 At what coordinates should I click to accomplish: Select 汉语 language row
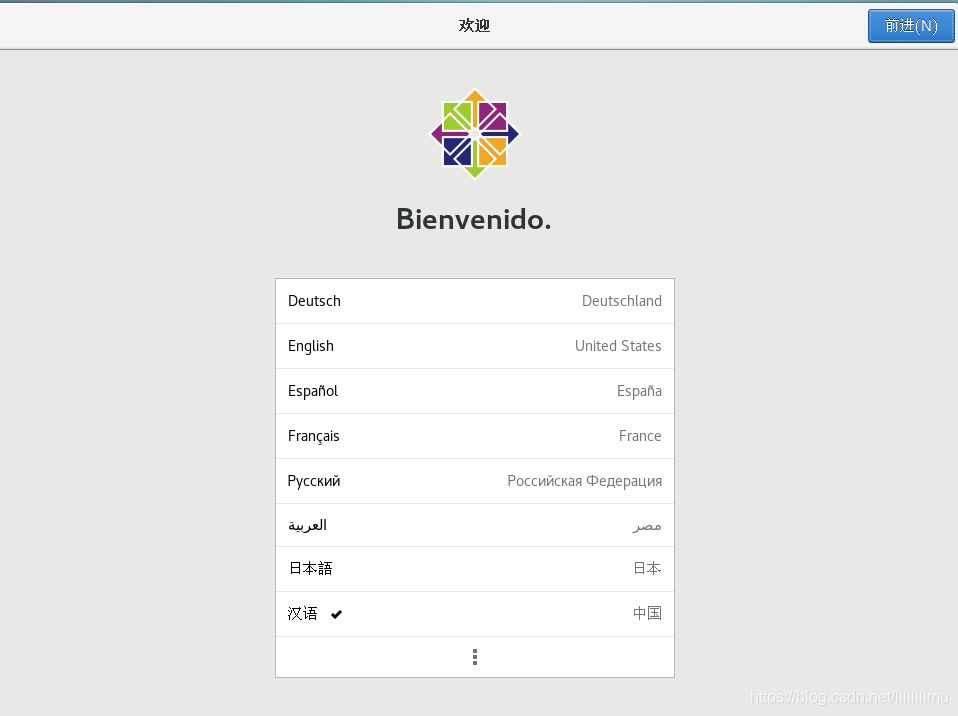point(475,614)
